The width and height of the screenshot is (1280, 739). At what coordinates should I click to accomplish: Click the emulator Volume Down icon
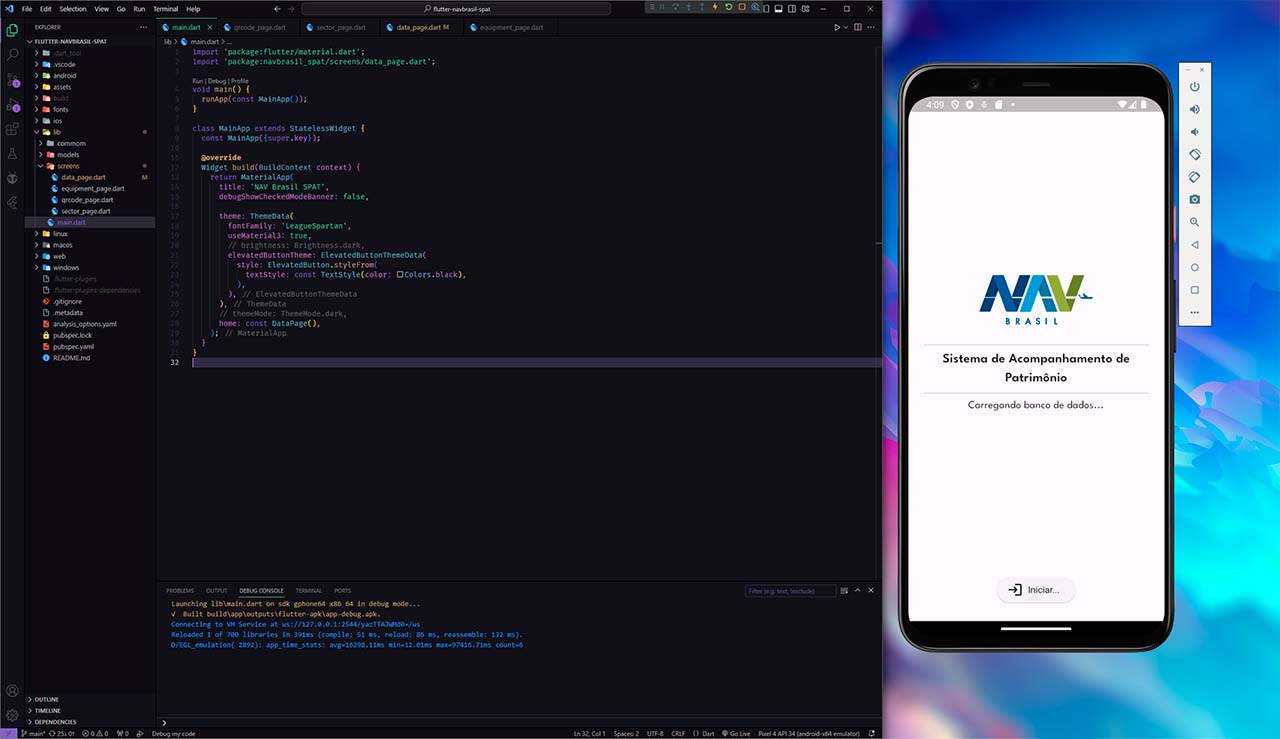(1194, 132)
